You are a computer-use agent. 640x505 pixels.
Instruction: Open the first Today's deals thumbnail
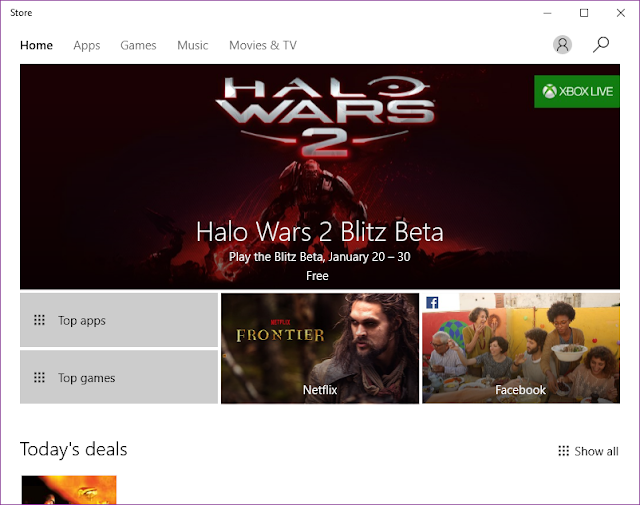point(69,490)
